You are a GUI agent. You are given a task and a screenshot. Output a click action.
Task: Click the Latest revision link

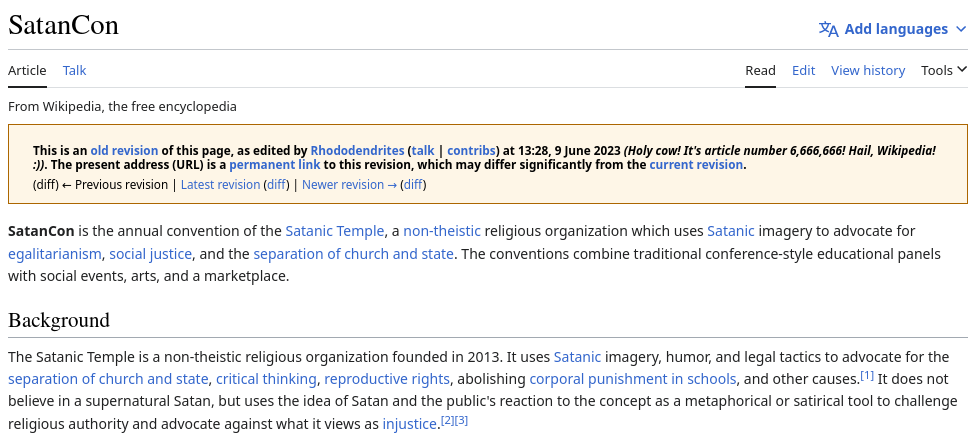tap(220, 185)
